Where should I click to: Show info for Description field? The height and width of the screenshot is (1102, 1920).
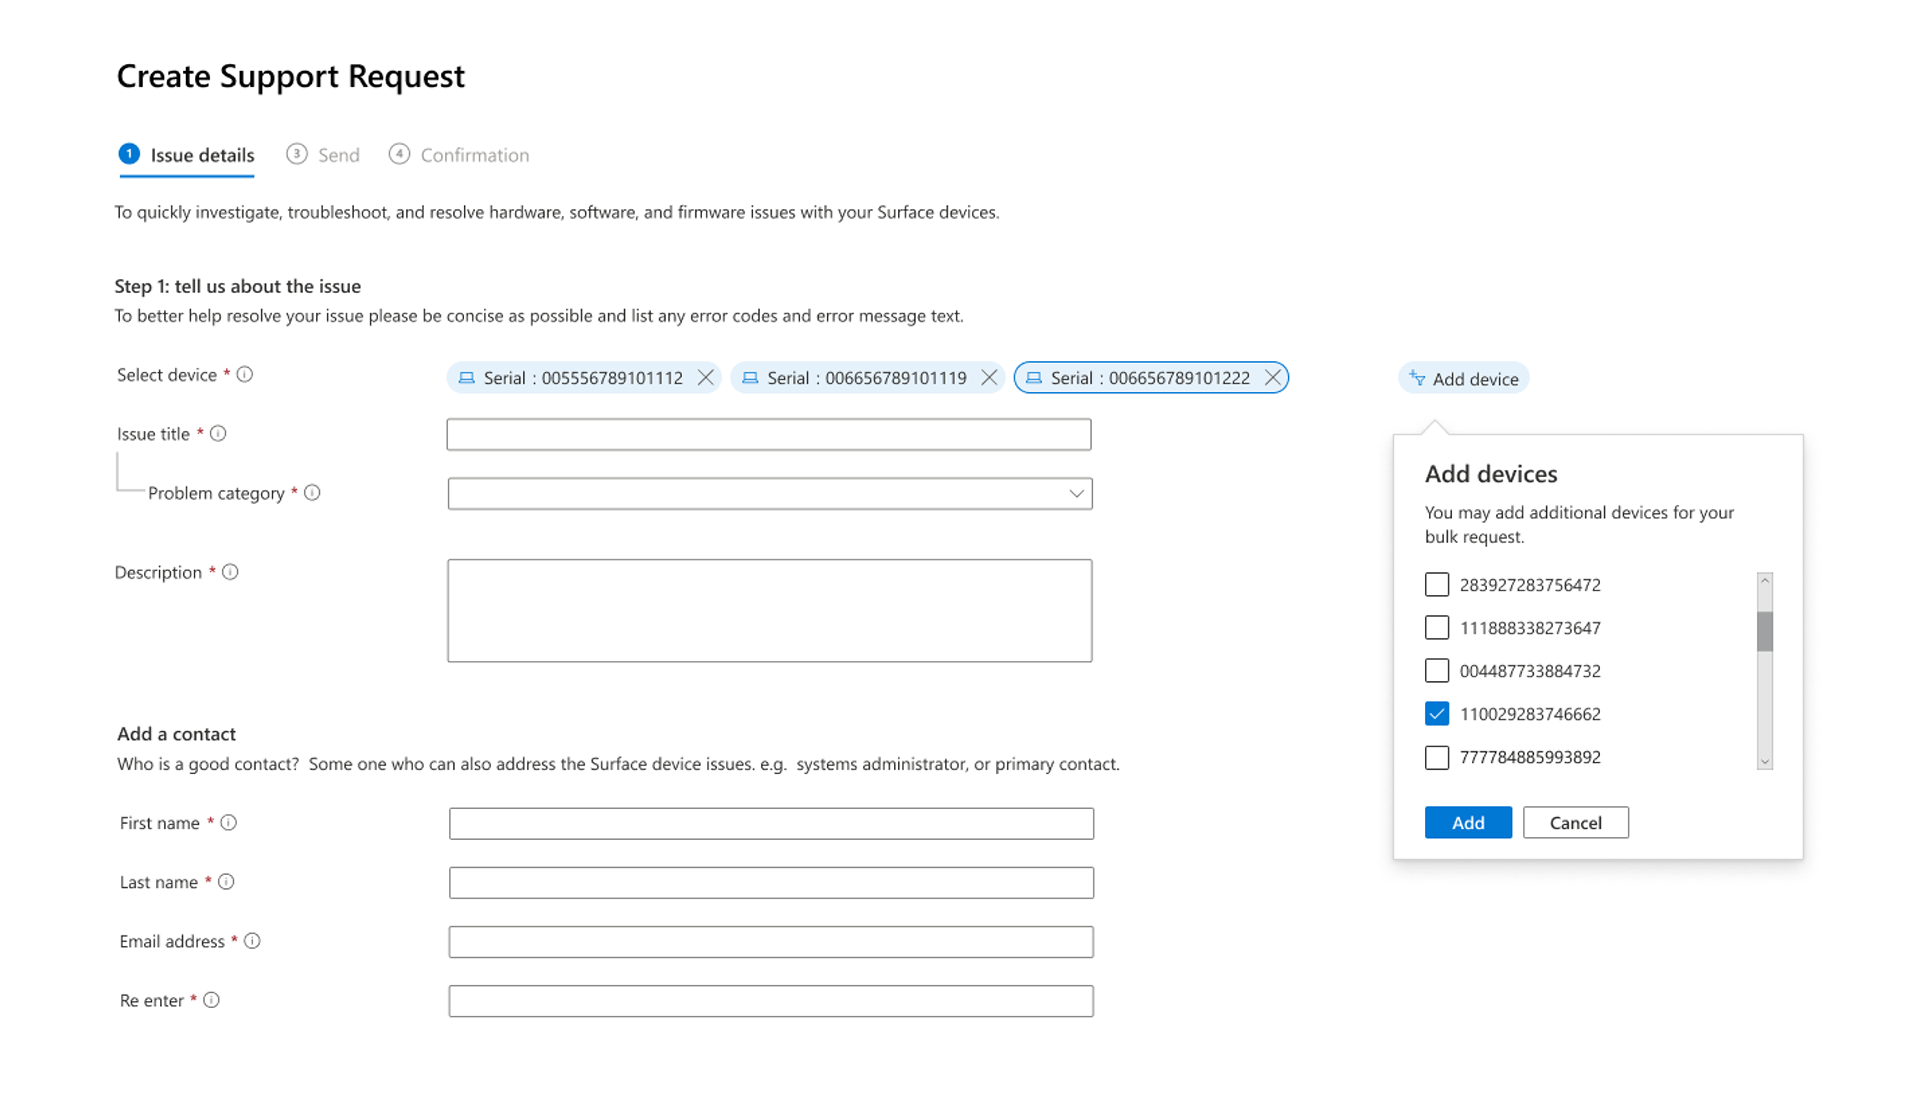coord(230,572)
